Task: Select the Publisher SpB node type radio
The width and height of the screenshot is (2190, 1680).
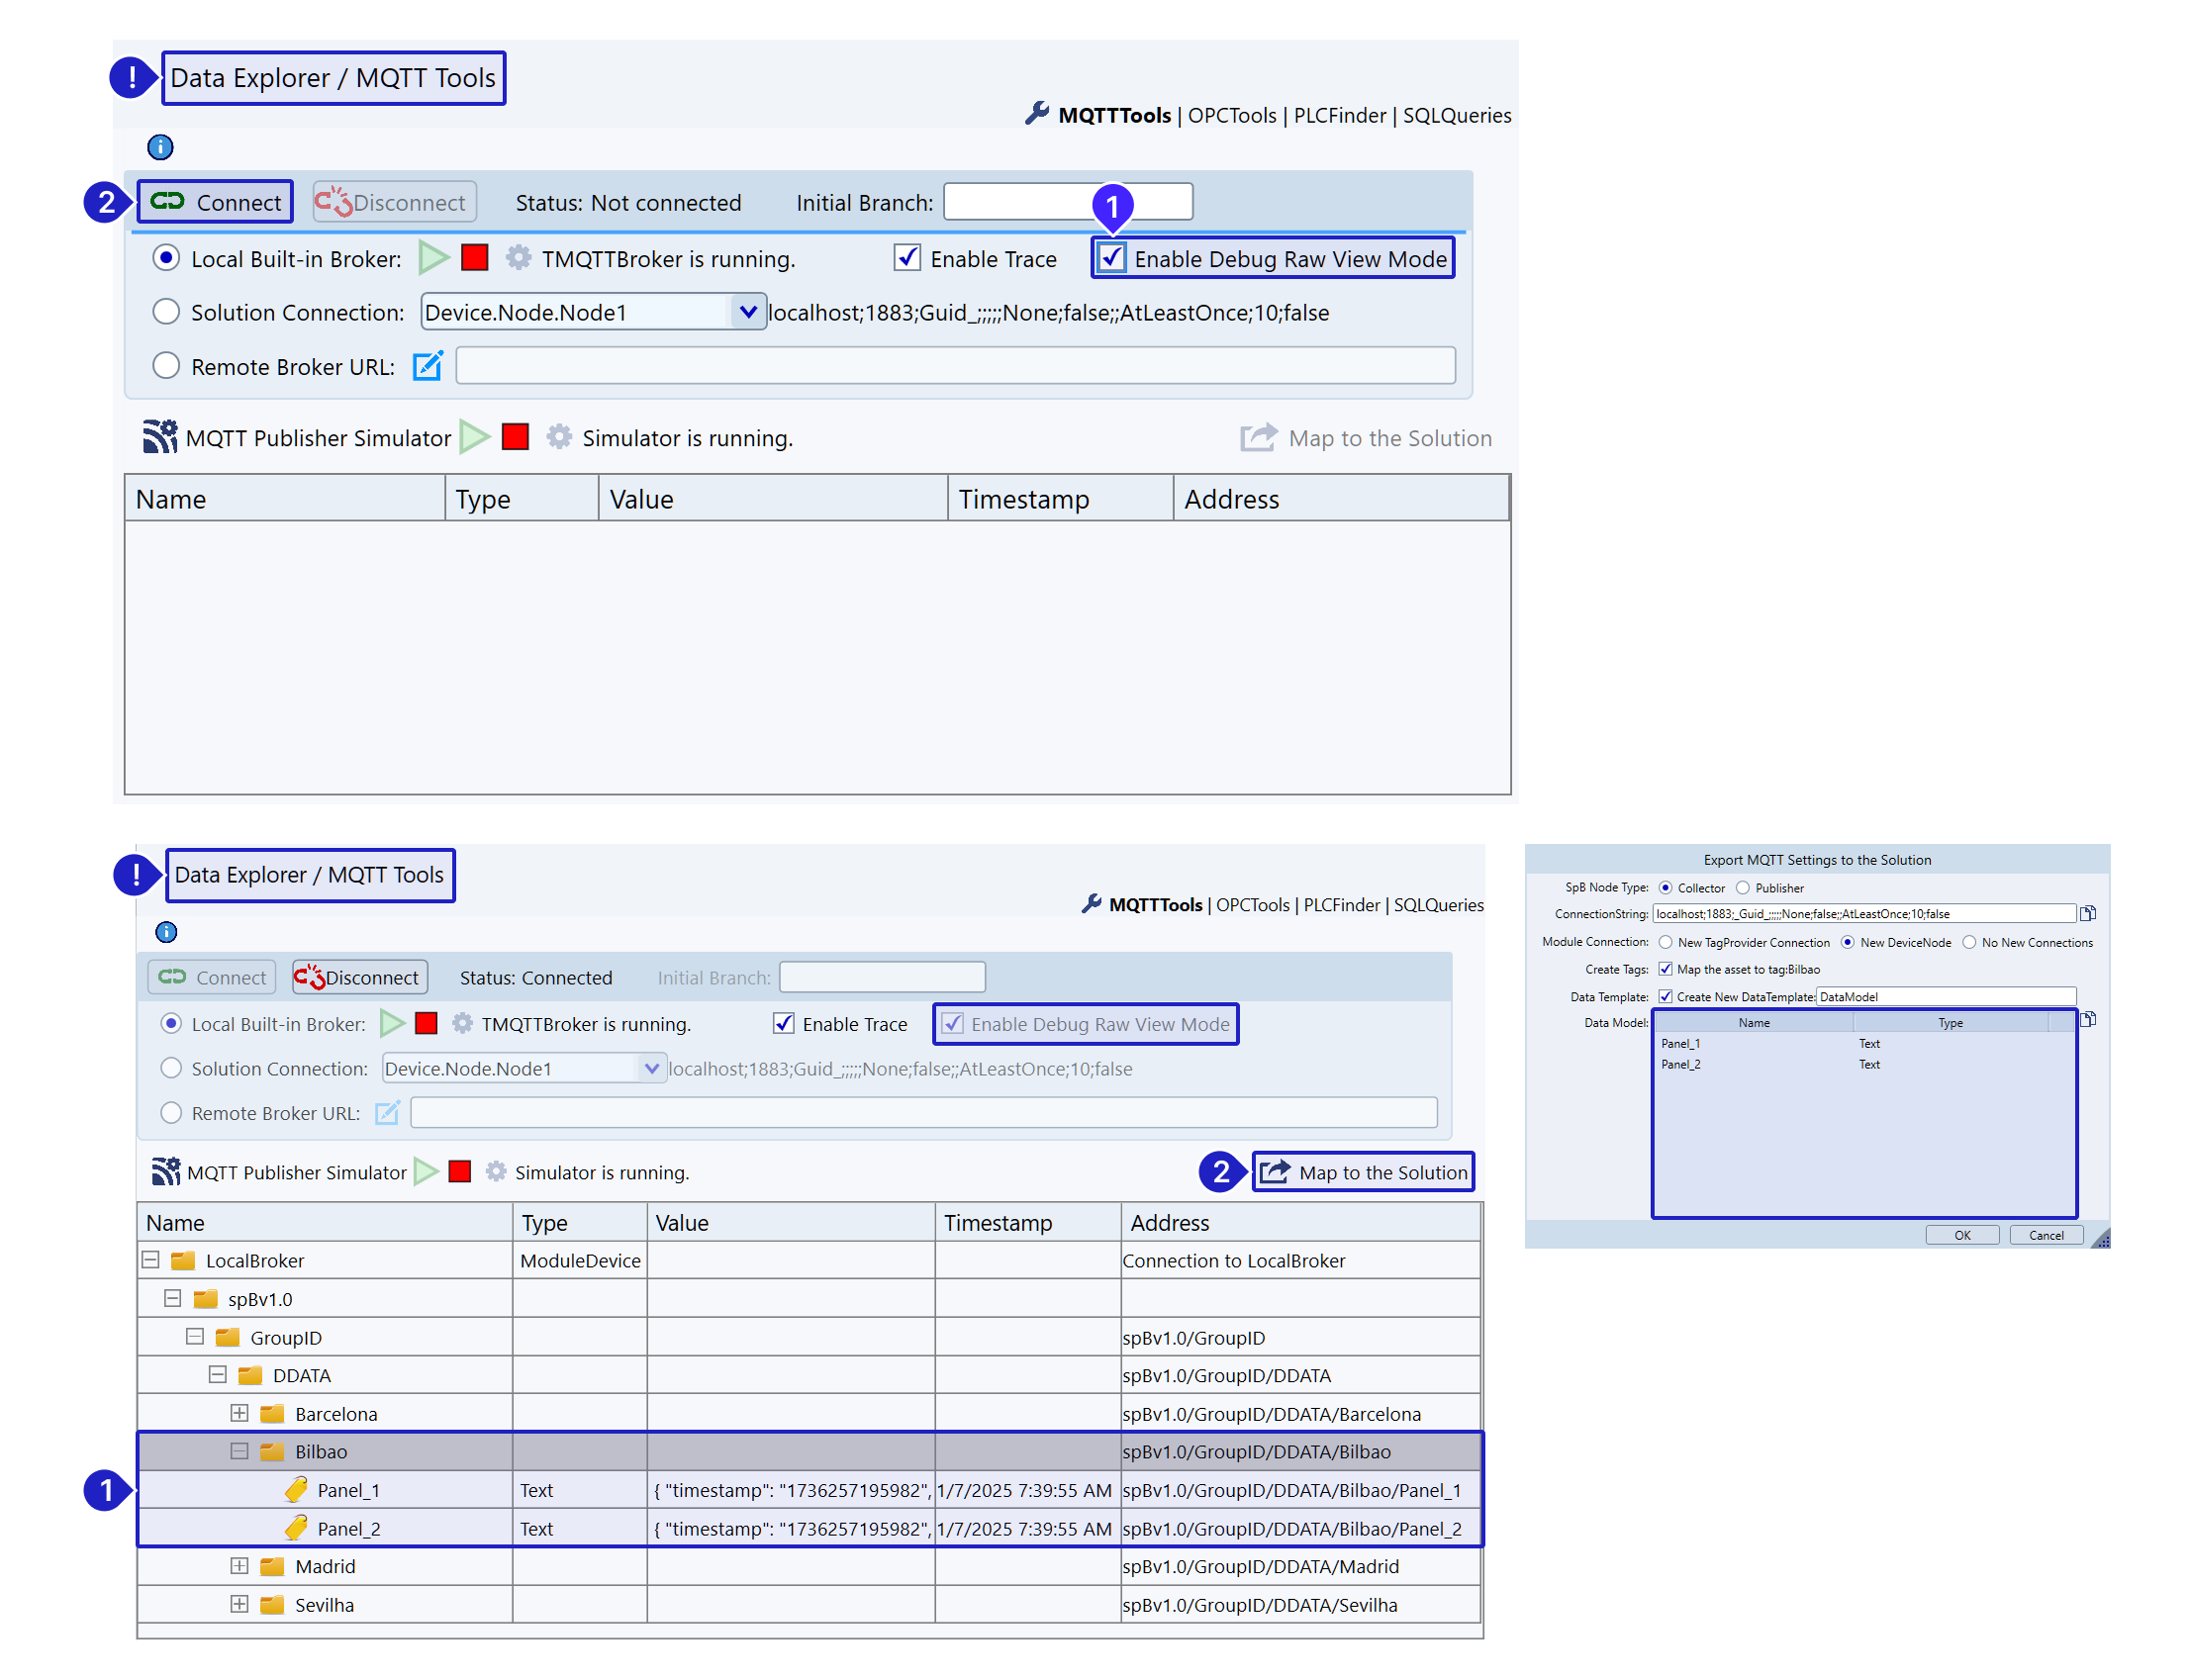Action: [x=1743, y=888]
